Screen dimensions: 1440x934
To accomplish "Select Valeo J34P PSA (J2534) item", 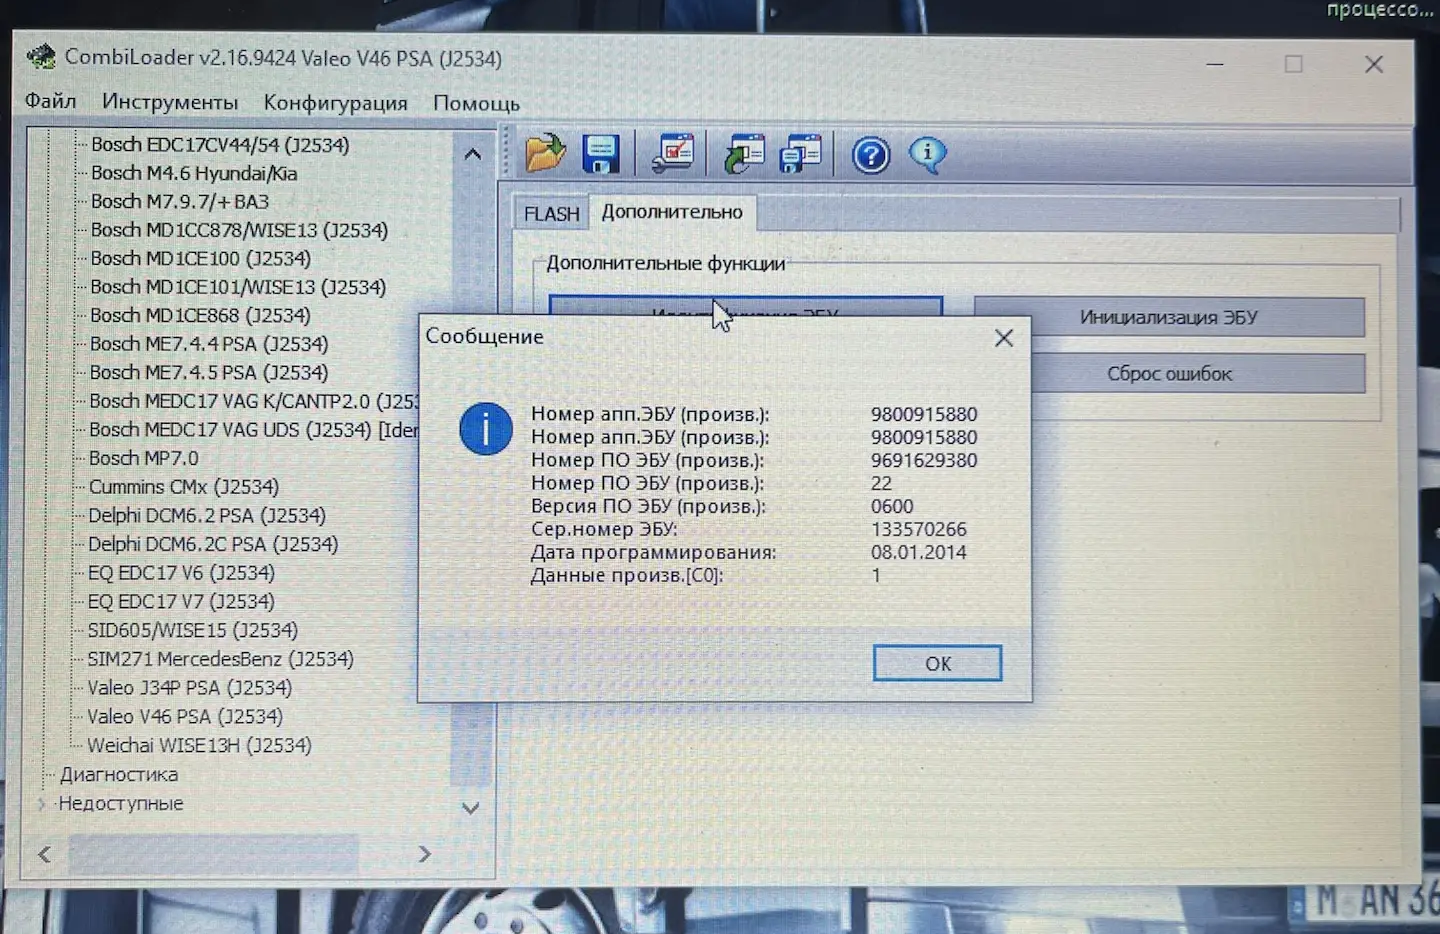I will pos(189,688).
